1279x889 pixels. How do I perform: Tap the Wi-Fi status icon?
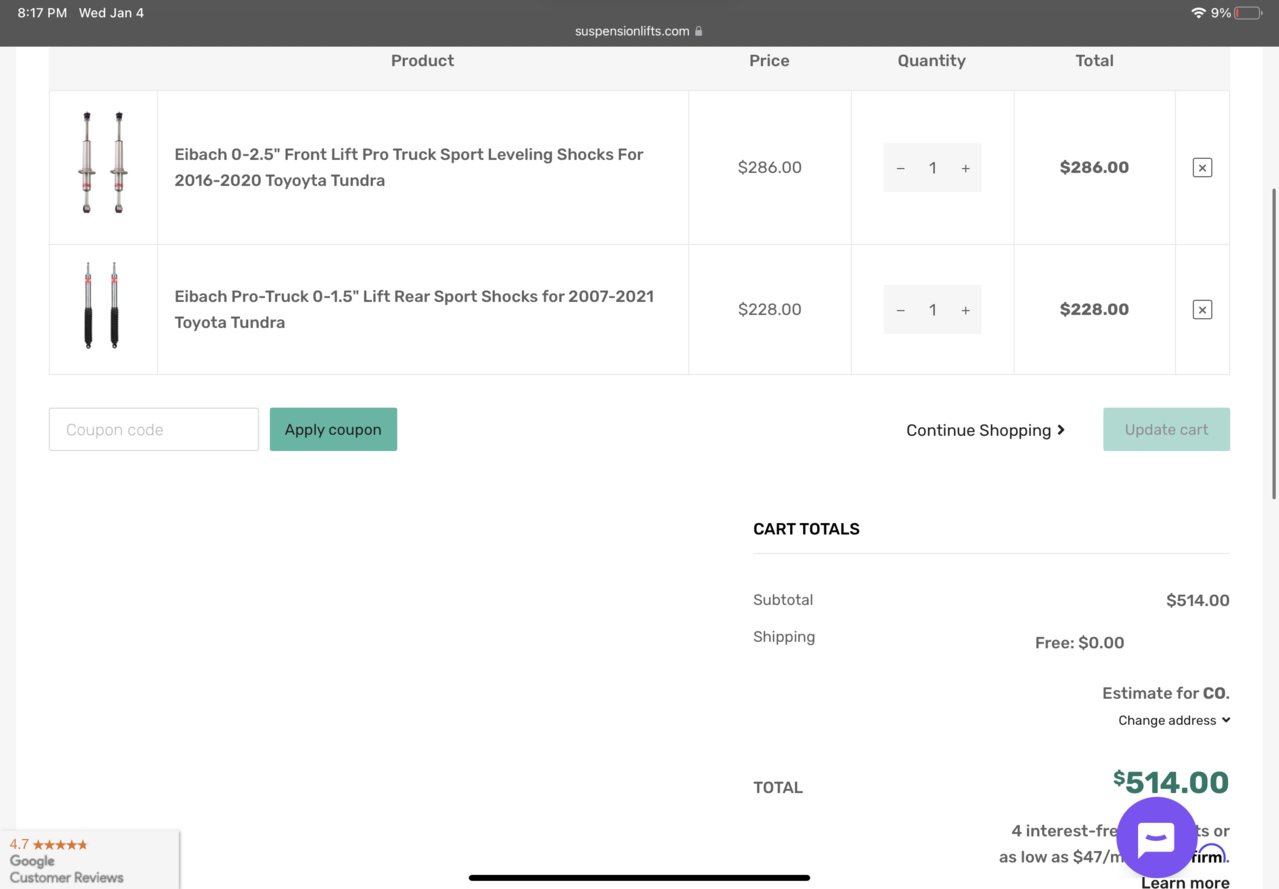pos(1197,13)
